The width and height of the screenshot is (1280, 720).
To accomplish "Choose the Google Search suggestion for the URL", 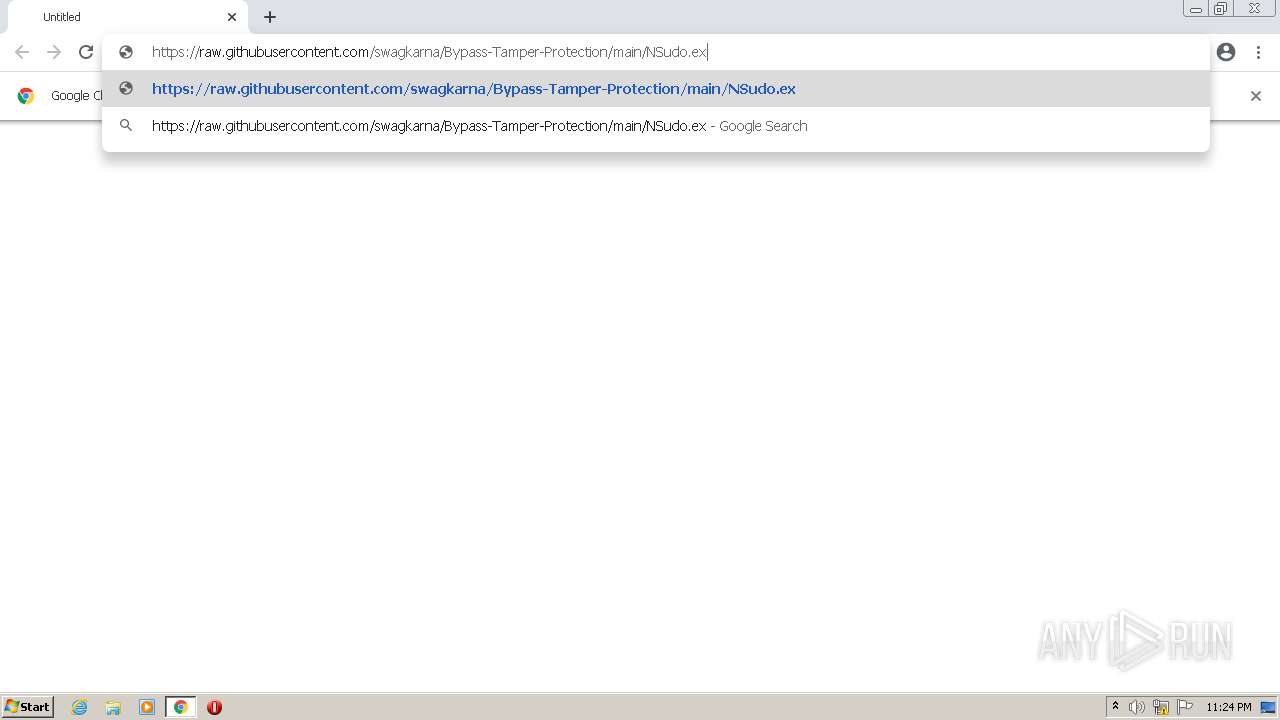I will (x=656, y=126).
